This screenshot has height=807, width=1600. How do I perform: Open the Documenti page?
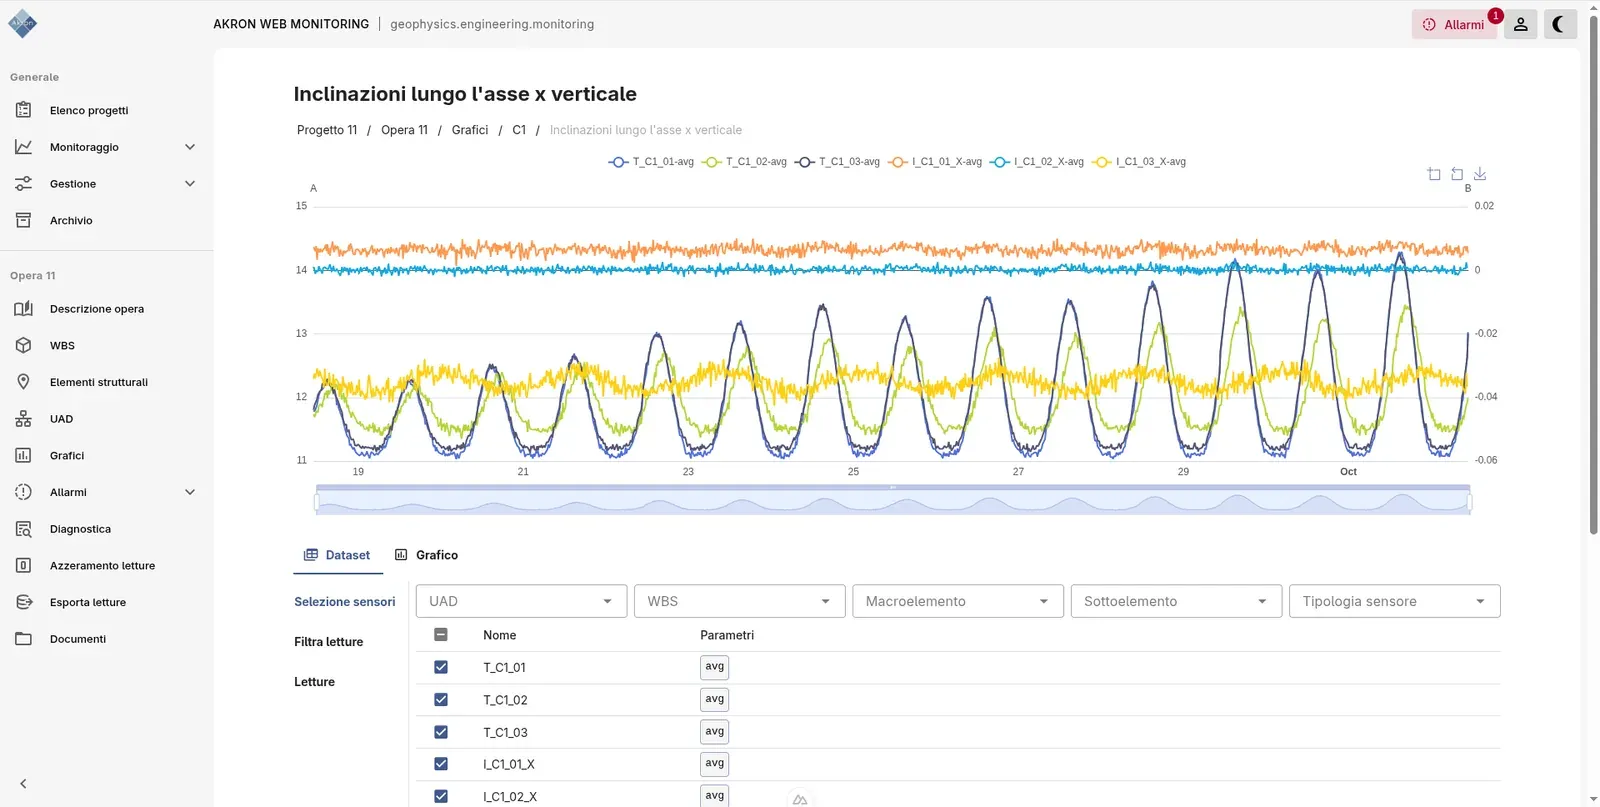(x=78, y=639)
